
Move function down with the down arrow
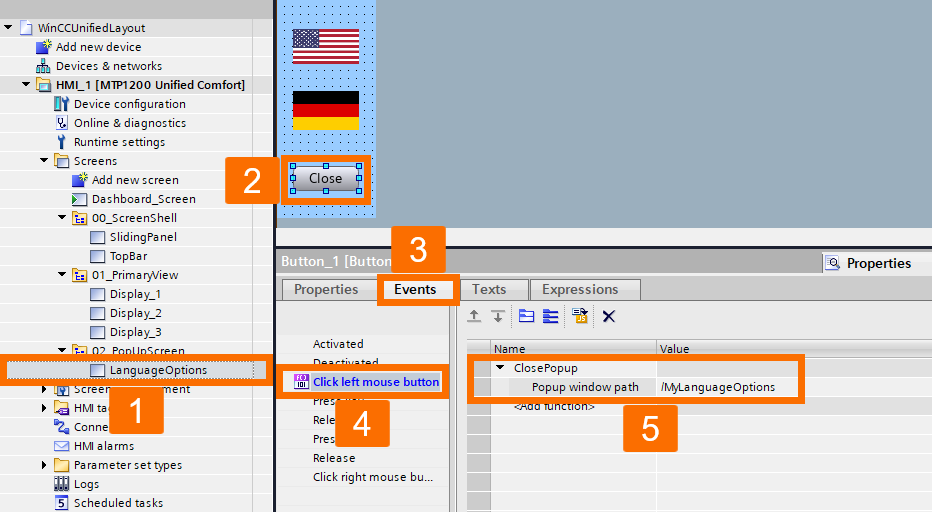[x=498, y=316]
